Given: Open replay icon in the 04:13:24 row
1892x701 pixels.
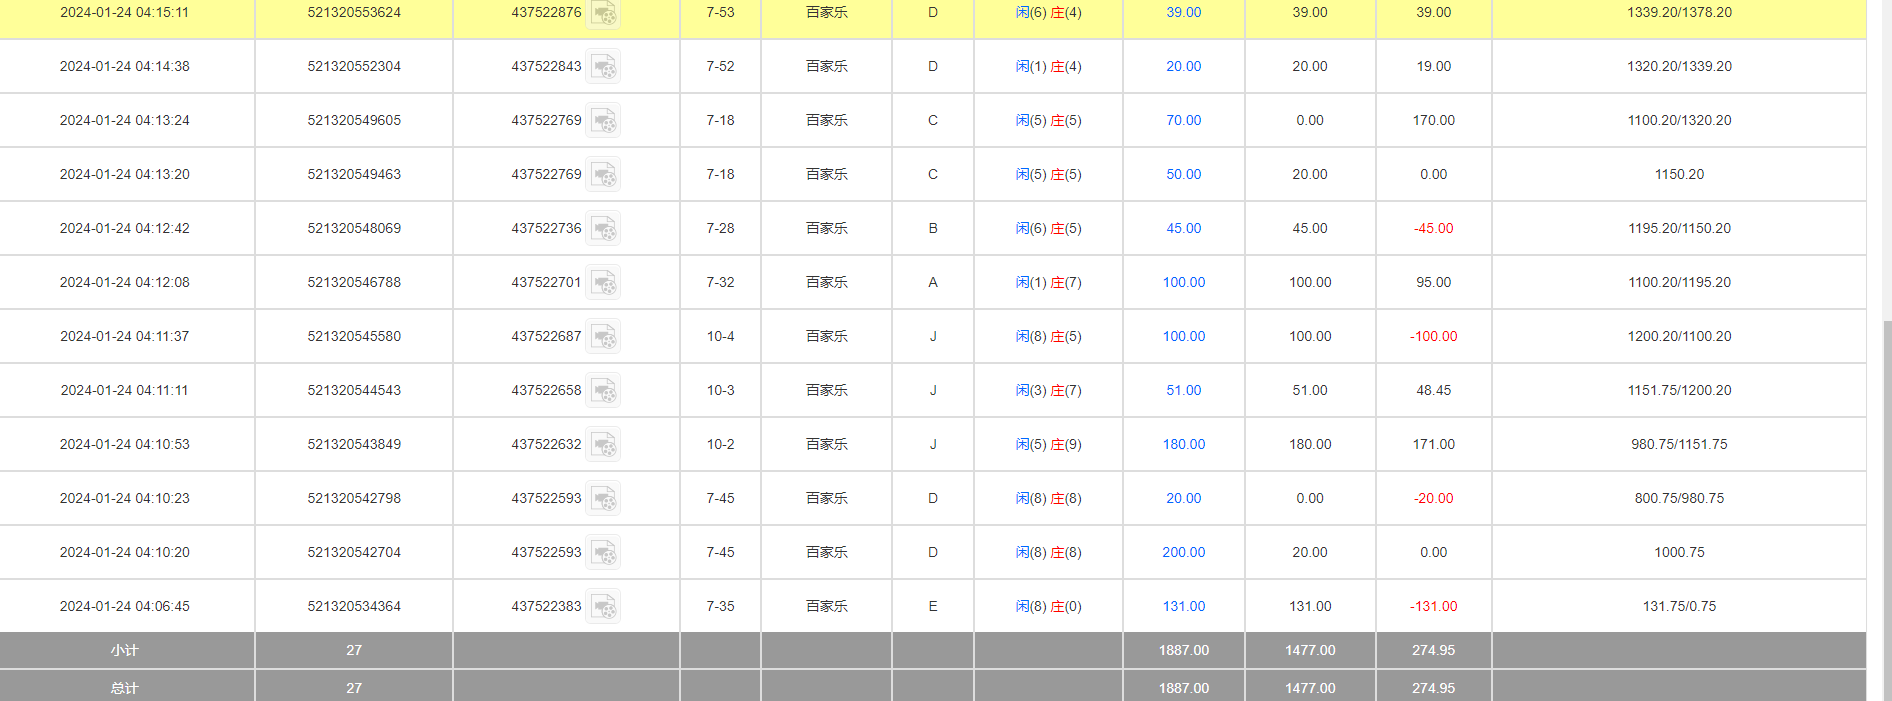Looking at the screenshot, I should click(x=603, y=121).
